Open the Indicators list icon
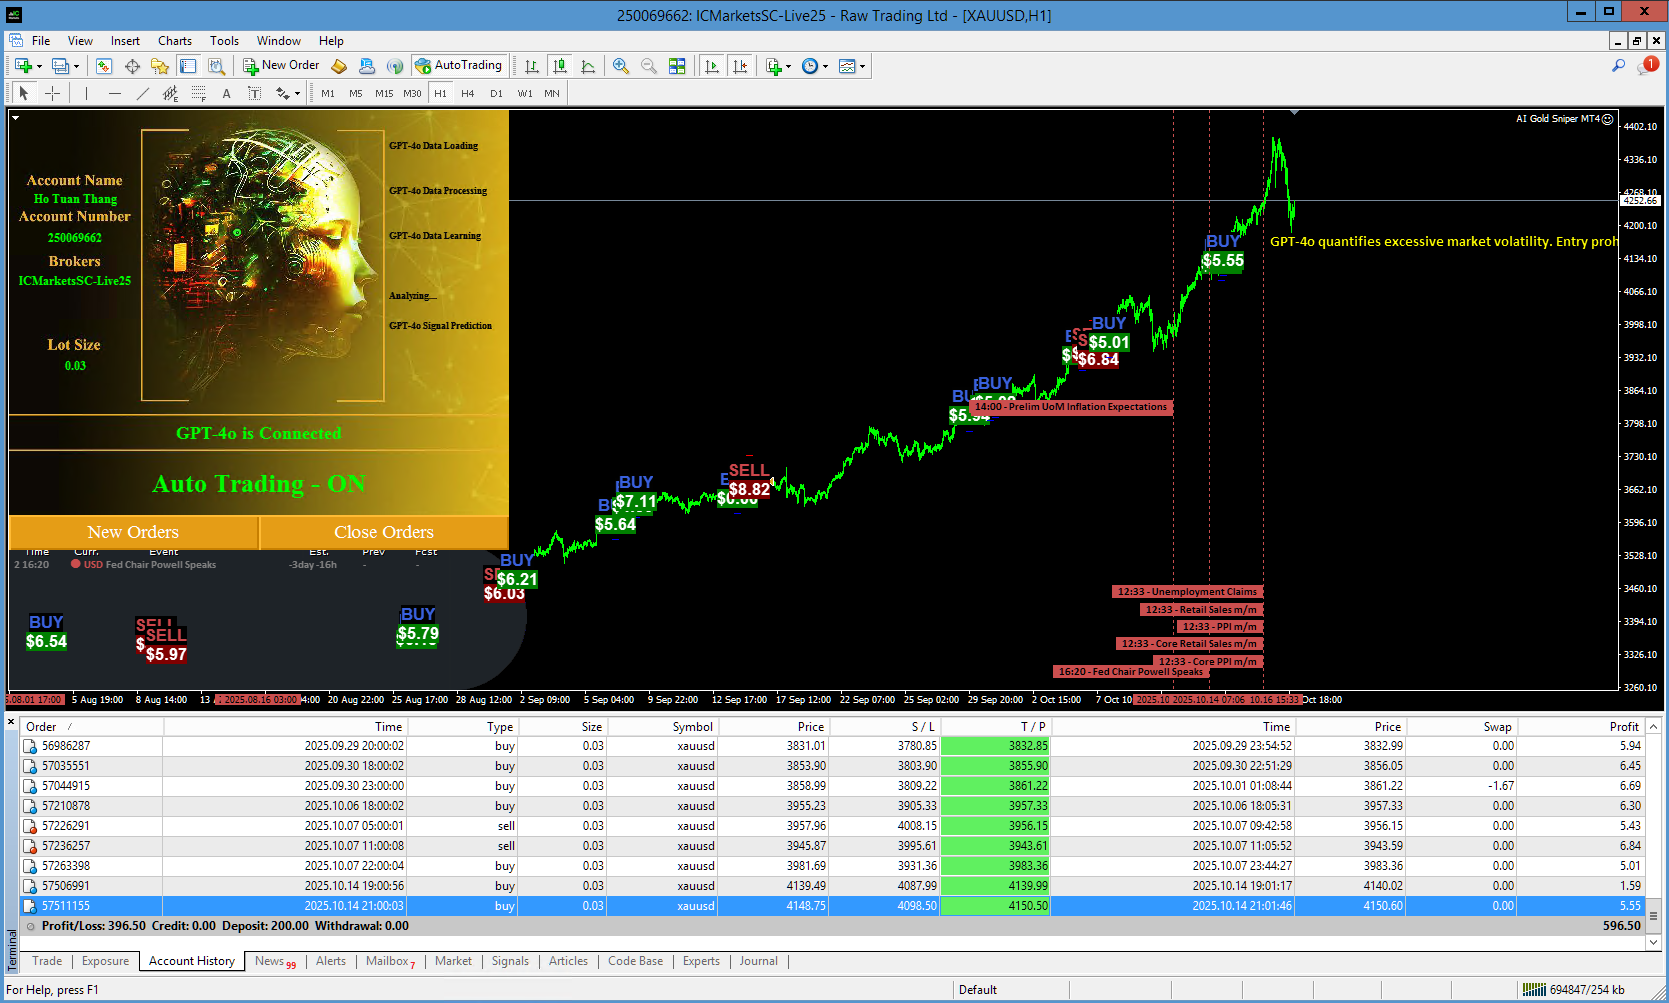1669x1003 pixels. pyautogui.click(x=773, y=66)
